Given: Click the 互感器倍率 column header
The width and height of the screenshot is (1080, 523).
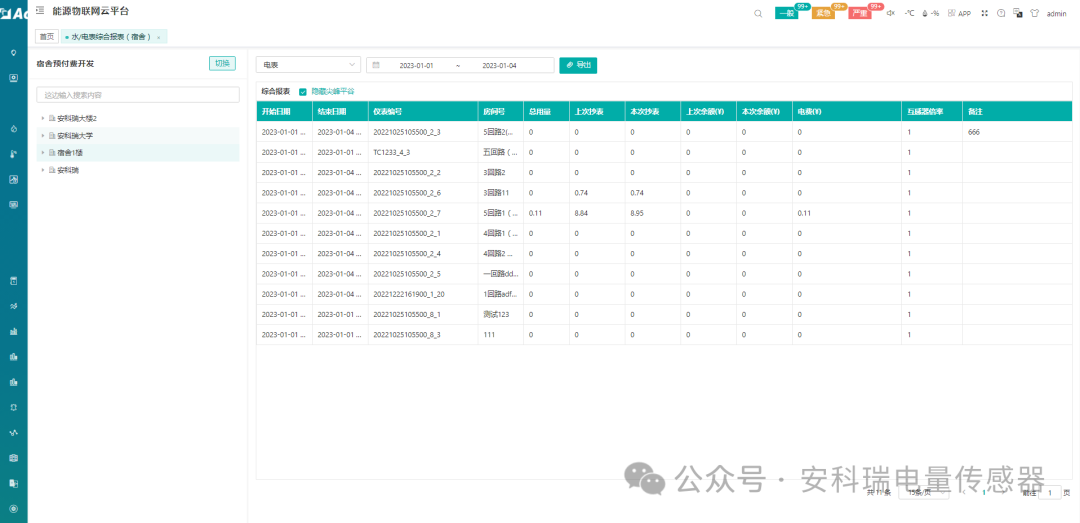Looking at the screenshot, I should pos(932,111).
